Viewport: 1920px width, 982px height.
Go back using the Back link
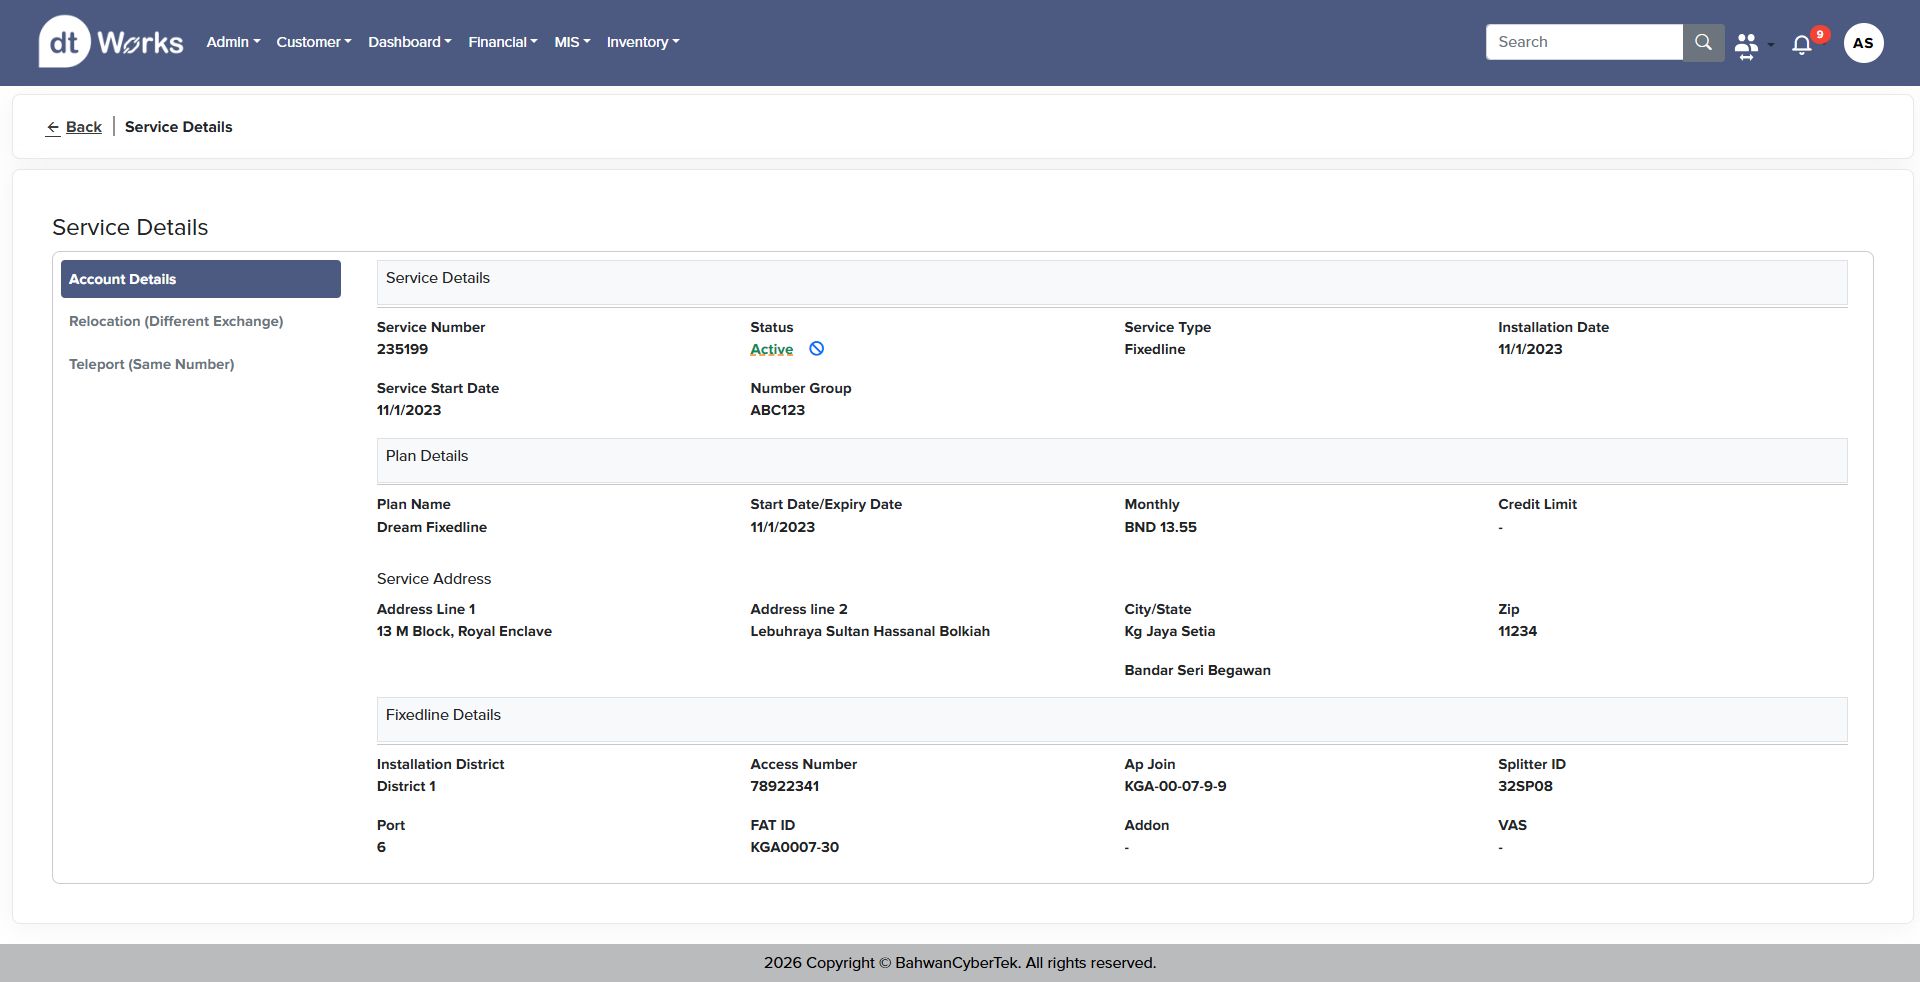[84, 127]
